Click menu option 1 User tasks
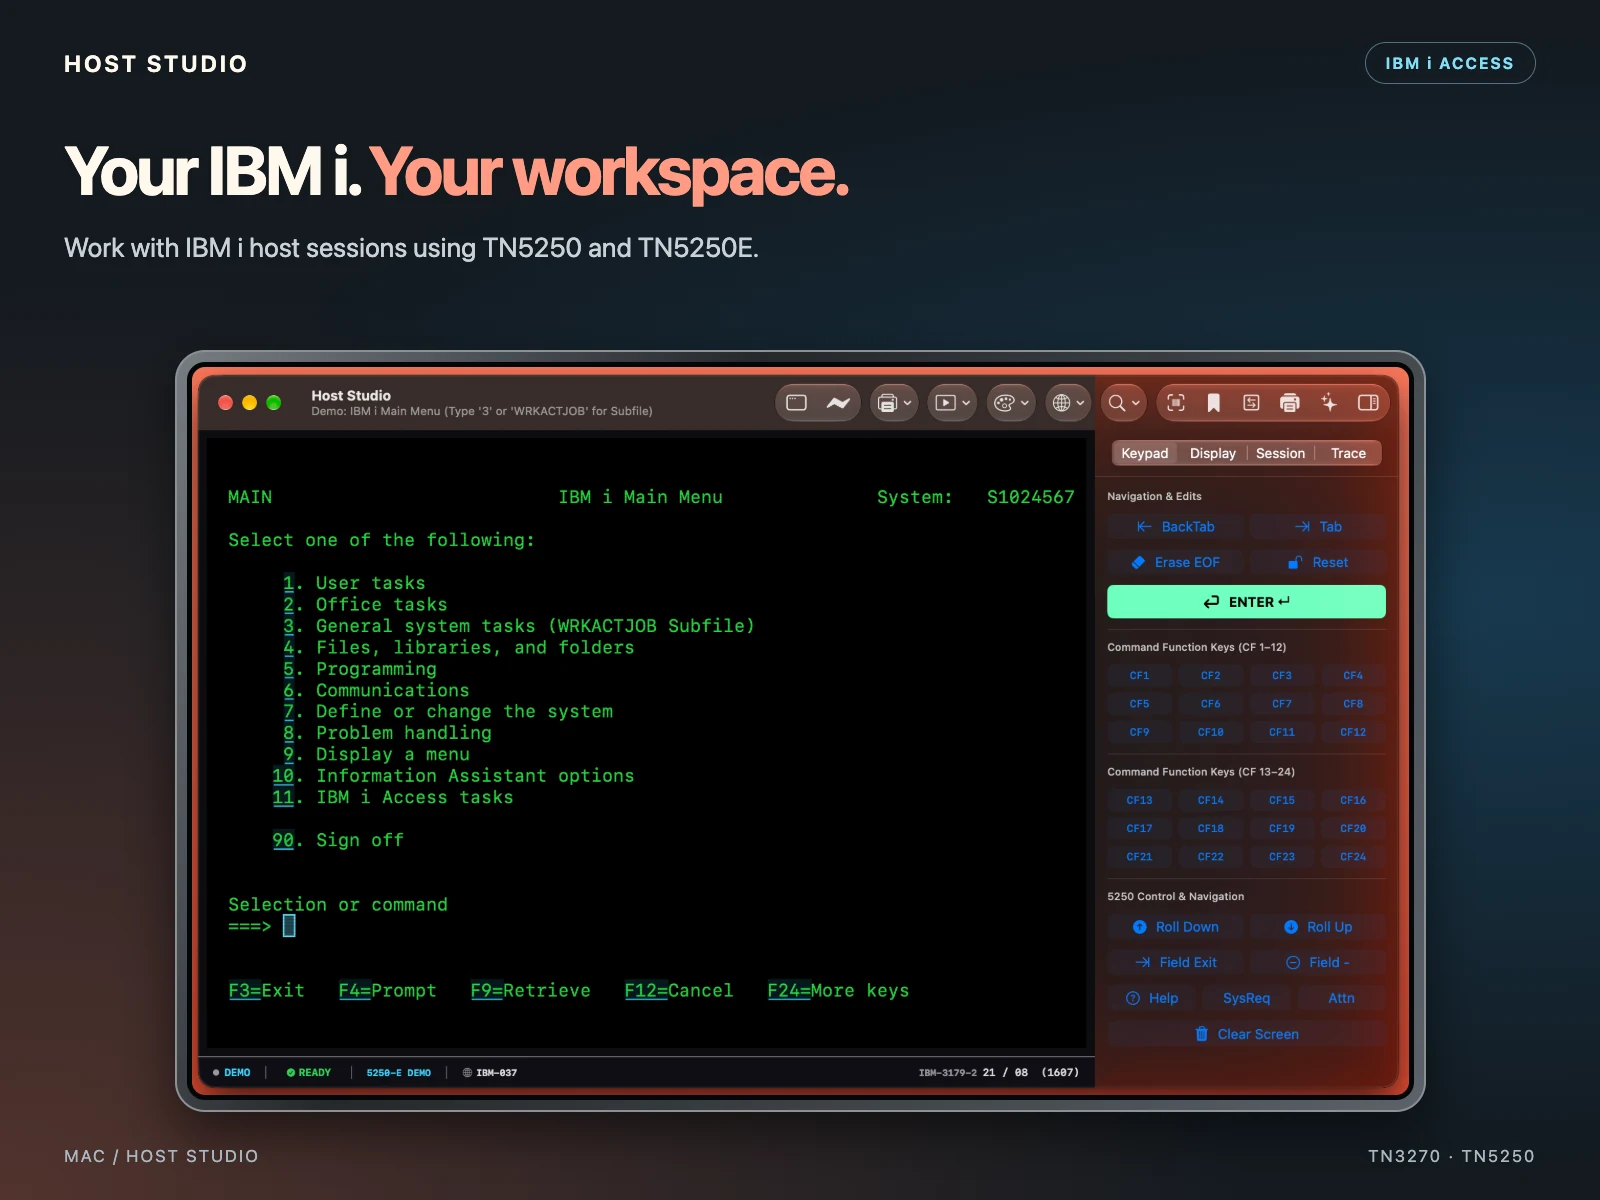Screen dimensions: 1600x1200 click(x=354, y=583)
